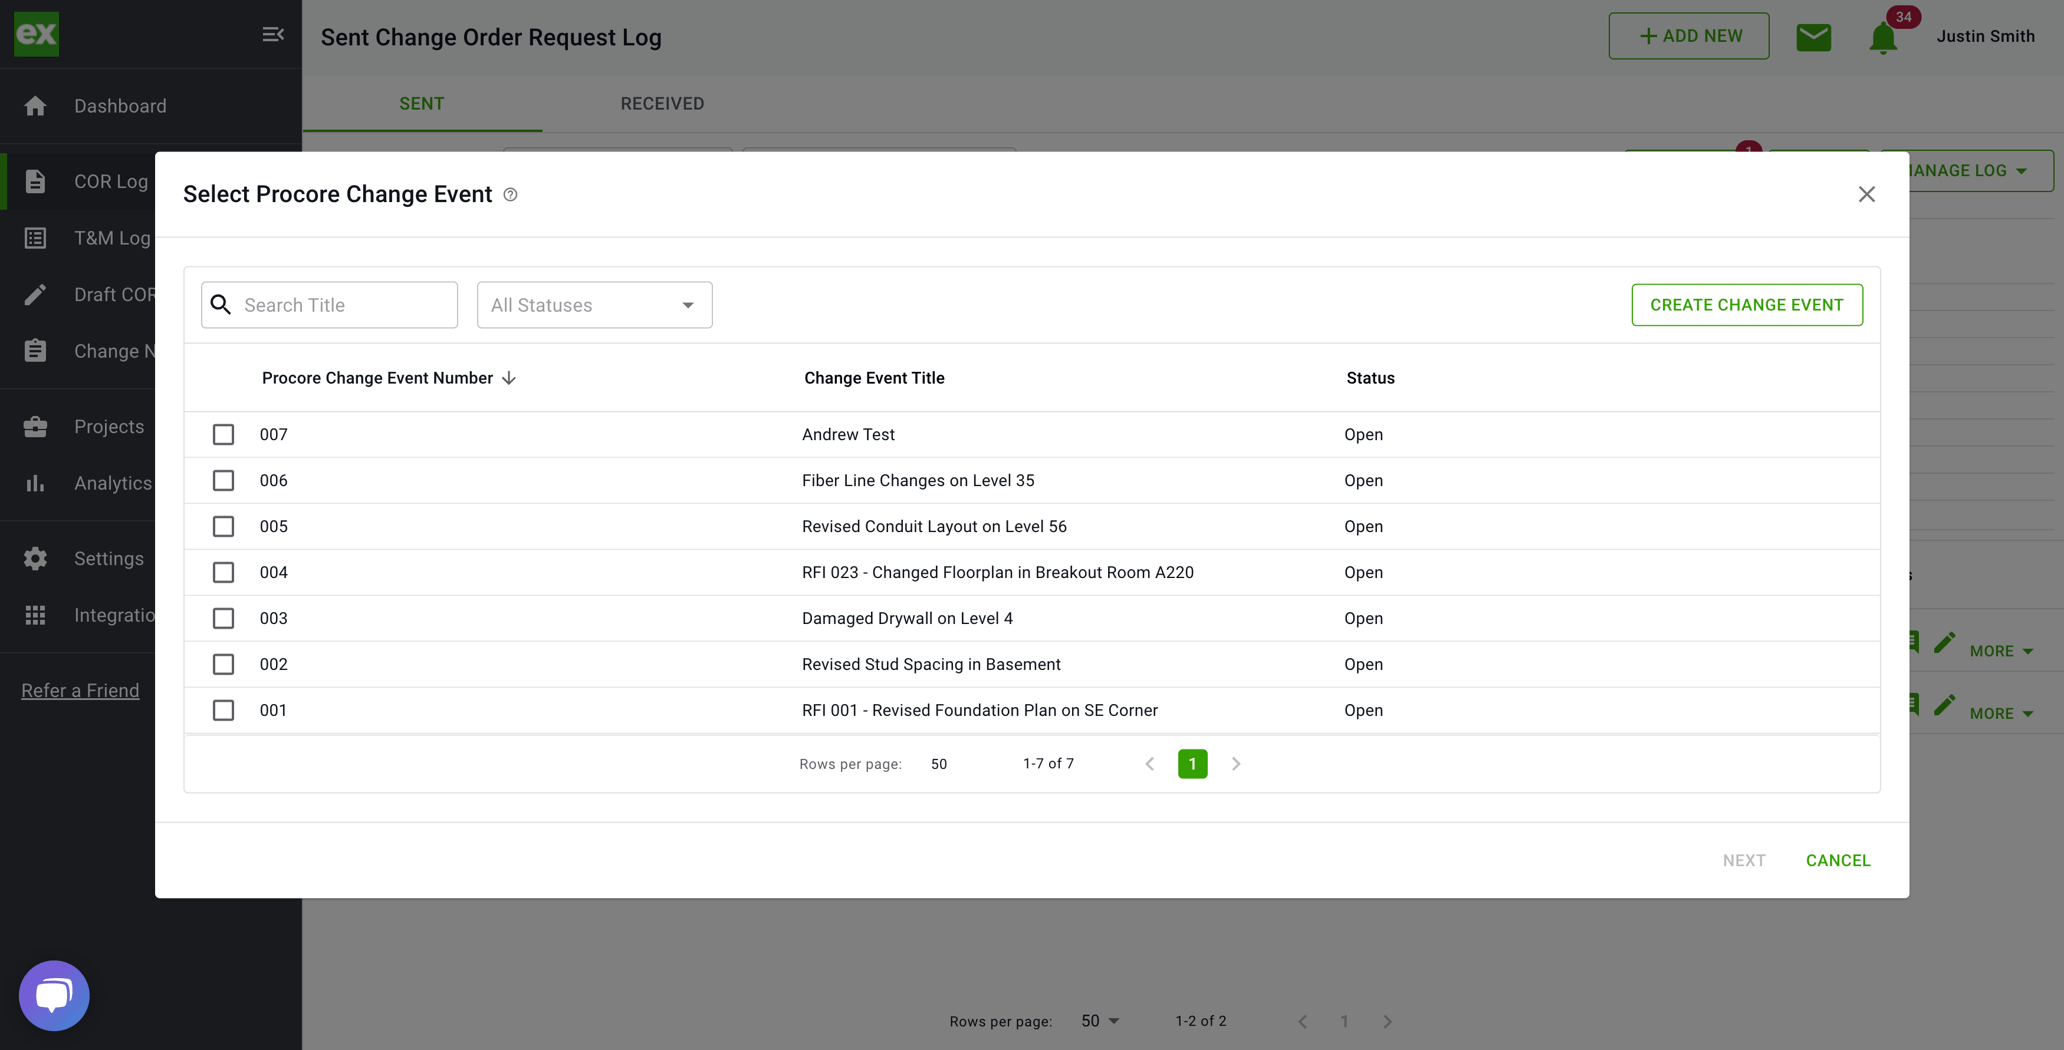The image size is (2064, 1050).
Task: Open the mail envelope icon
Action: tap(1813, 35)
